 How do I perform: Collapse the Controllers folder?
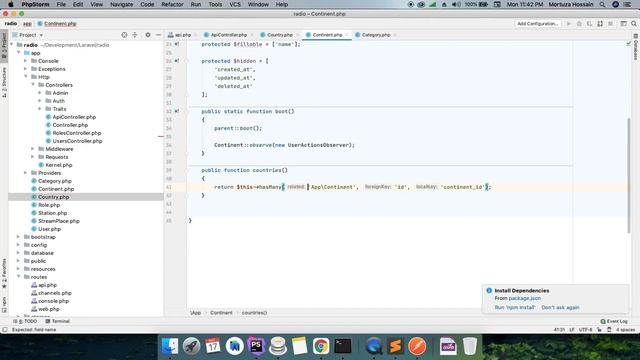(33, 85)
